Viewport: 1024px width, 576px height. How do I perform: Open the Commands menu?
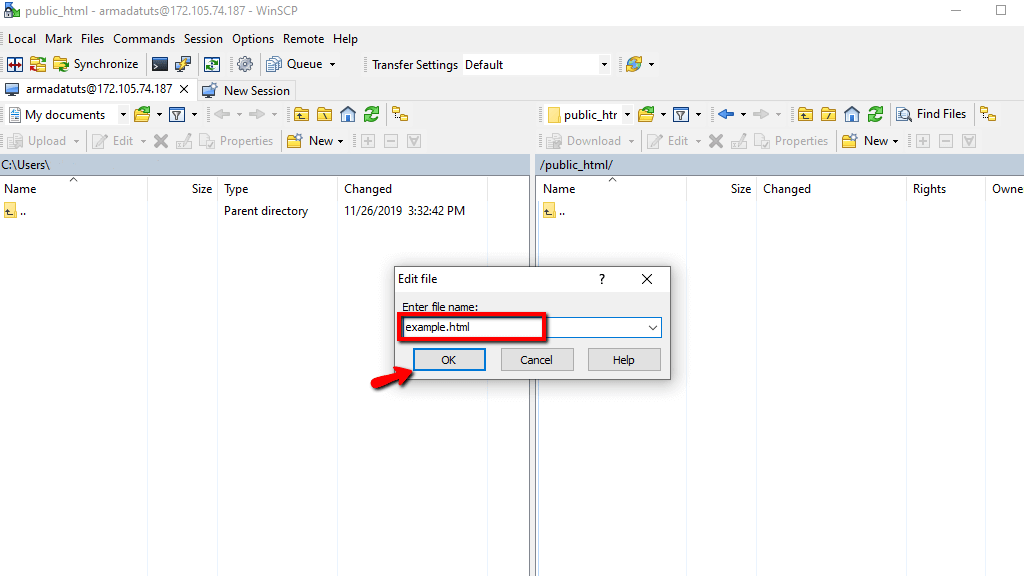point(144,39)
